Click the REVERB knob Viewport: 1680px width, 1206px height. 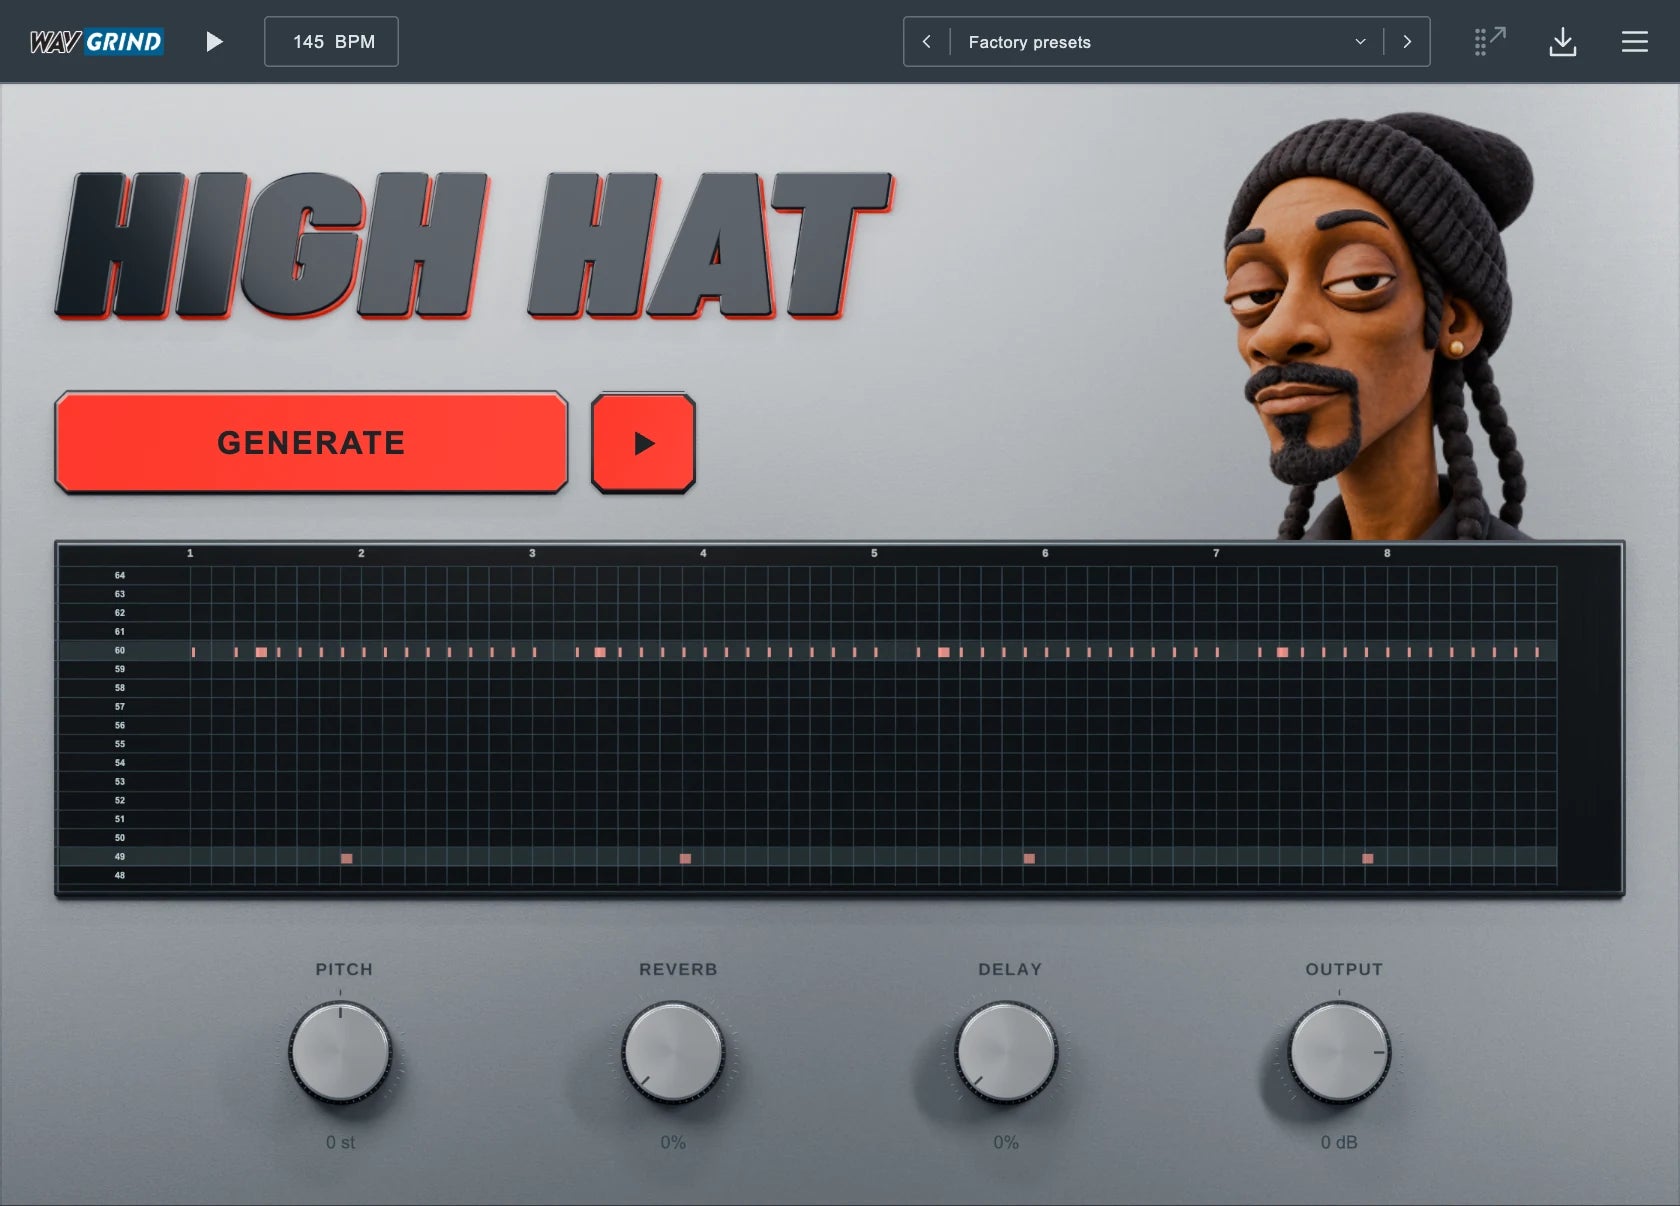[673, 1052]
